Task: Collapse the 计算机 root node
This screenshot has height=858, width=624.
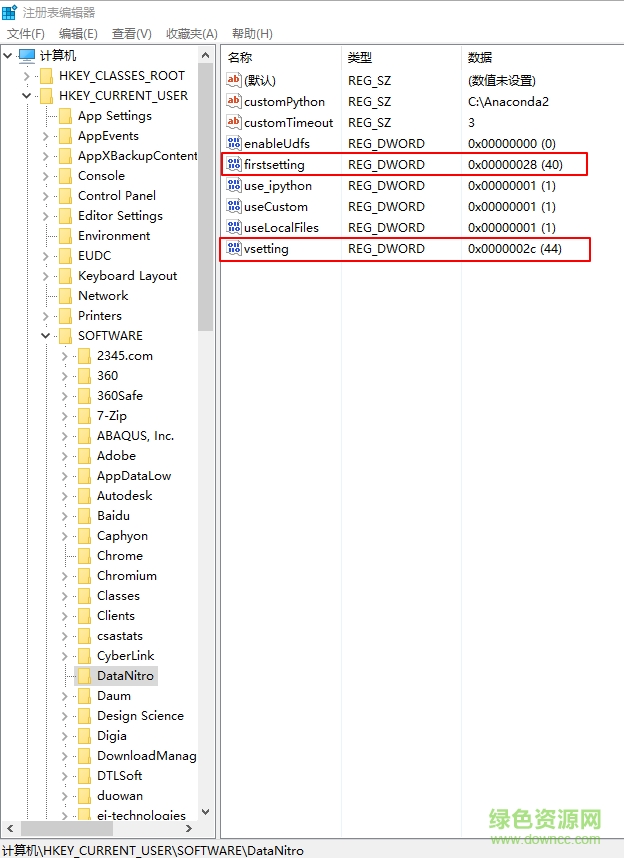Action: [8, 55]
